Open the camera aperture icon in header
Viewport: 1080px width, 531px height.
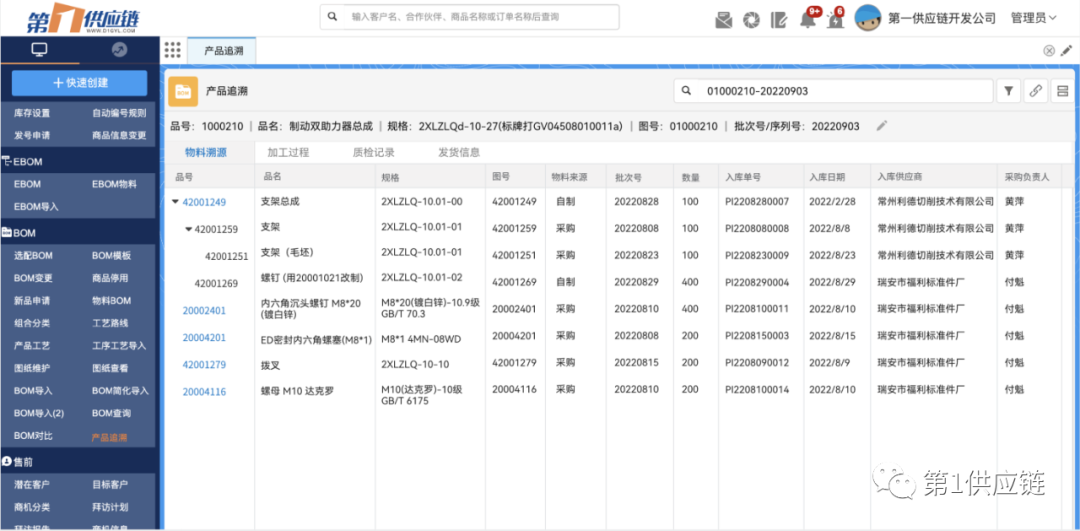(751, 20)
